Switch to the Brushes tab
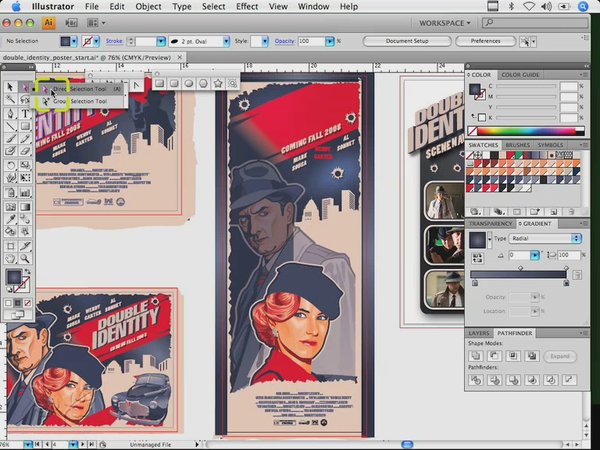The image size is (600, 450). pos(518,145)
